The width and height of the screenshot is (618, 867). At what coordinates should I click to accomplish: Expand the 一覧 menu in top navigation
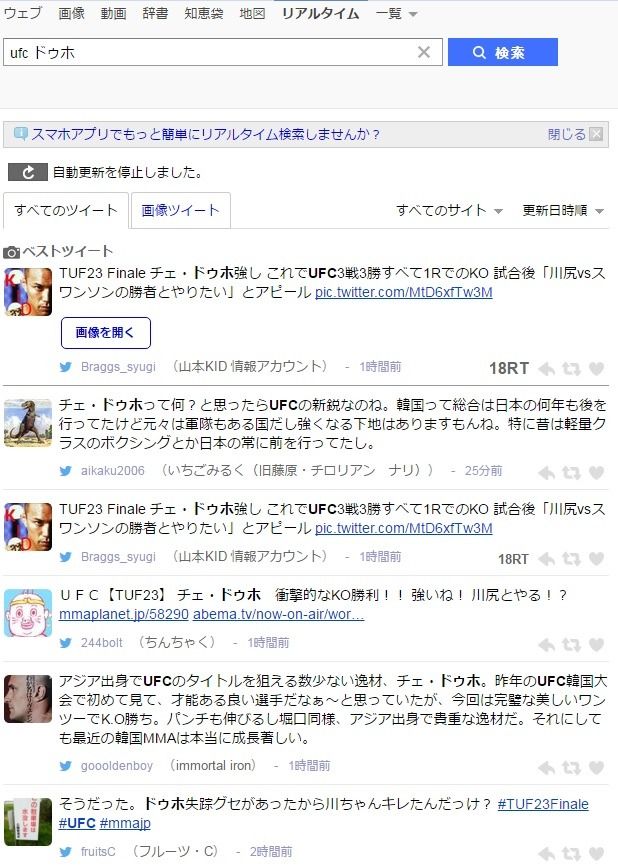396,14
